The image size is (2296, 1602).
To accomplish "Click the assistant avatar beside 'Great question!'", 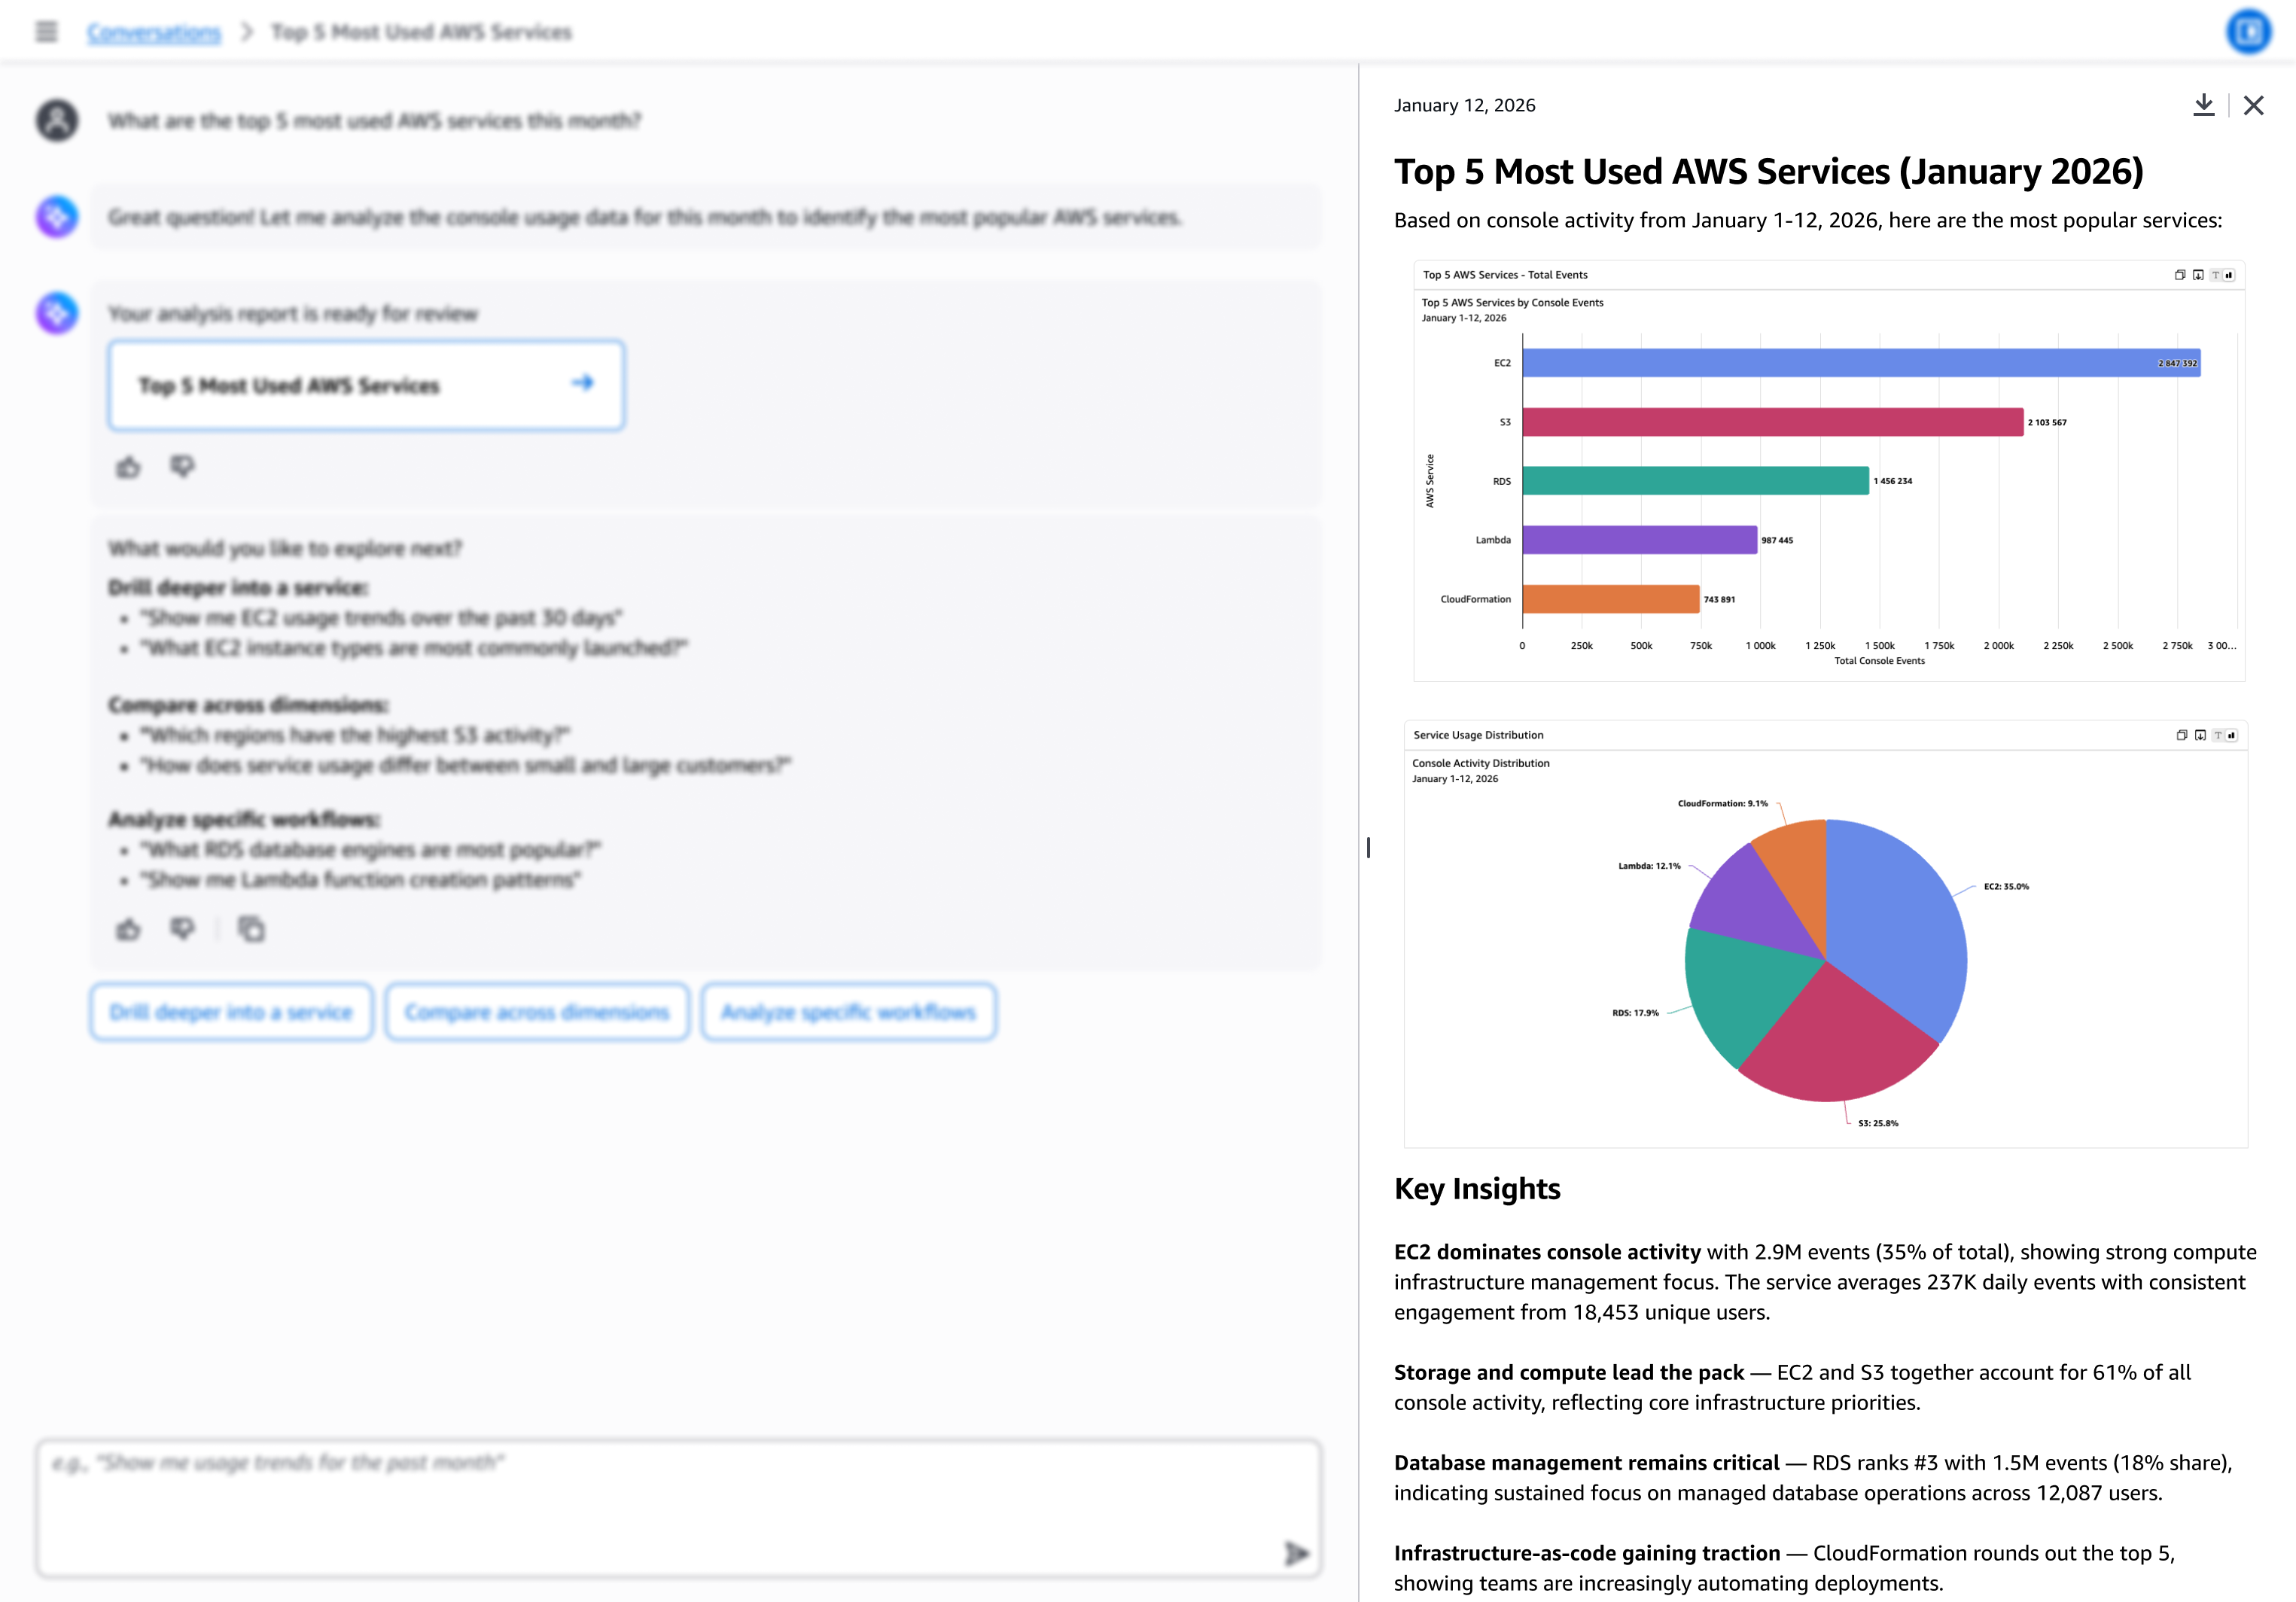I will point(57,216).
